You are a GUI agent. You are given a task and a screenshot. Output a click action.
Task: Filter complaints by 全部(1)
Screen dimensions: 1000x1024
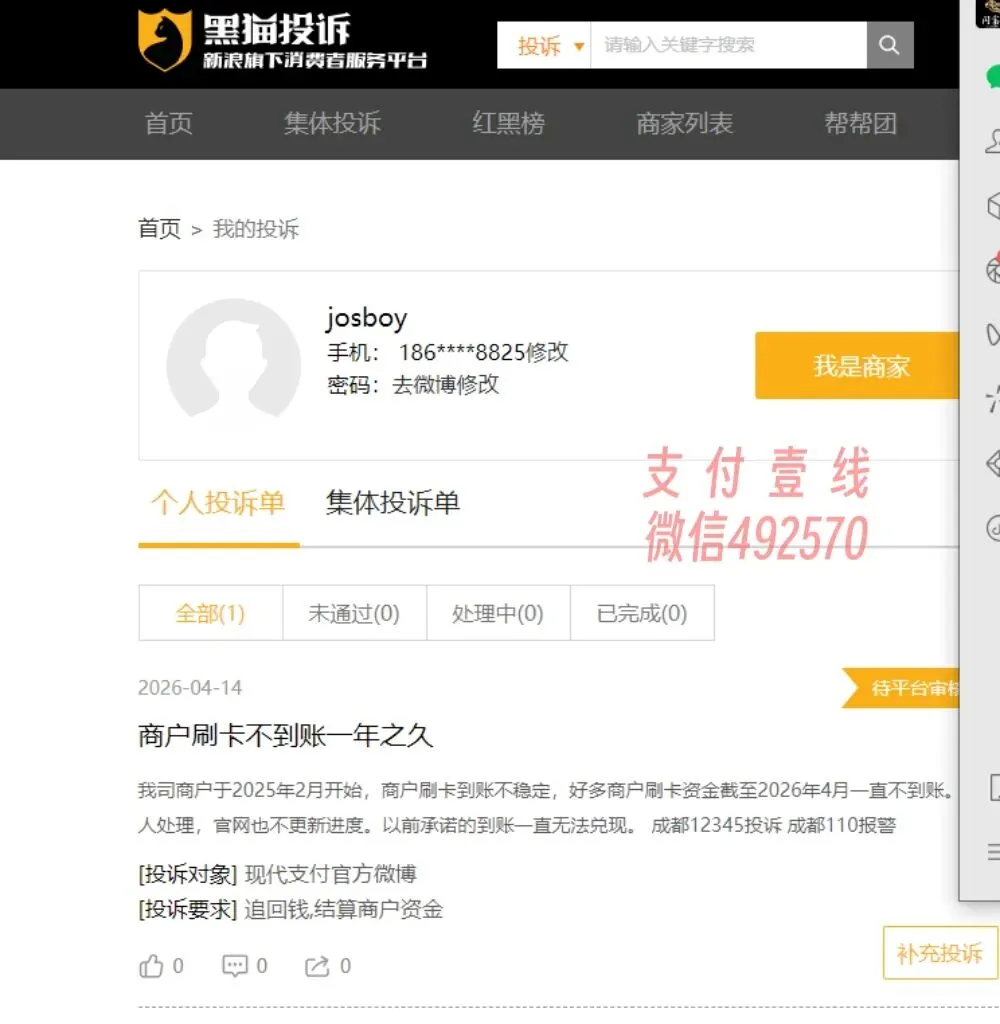pos(210,613)
